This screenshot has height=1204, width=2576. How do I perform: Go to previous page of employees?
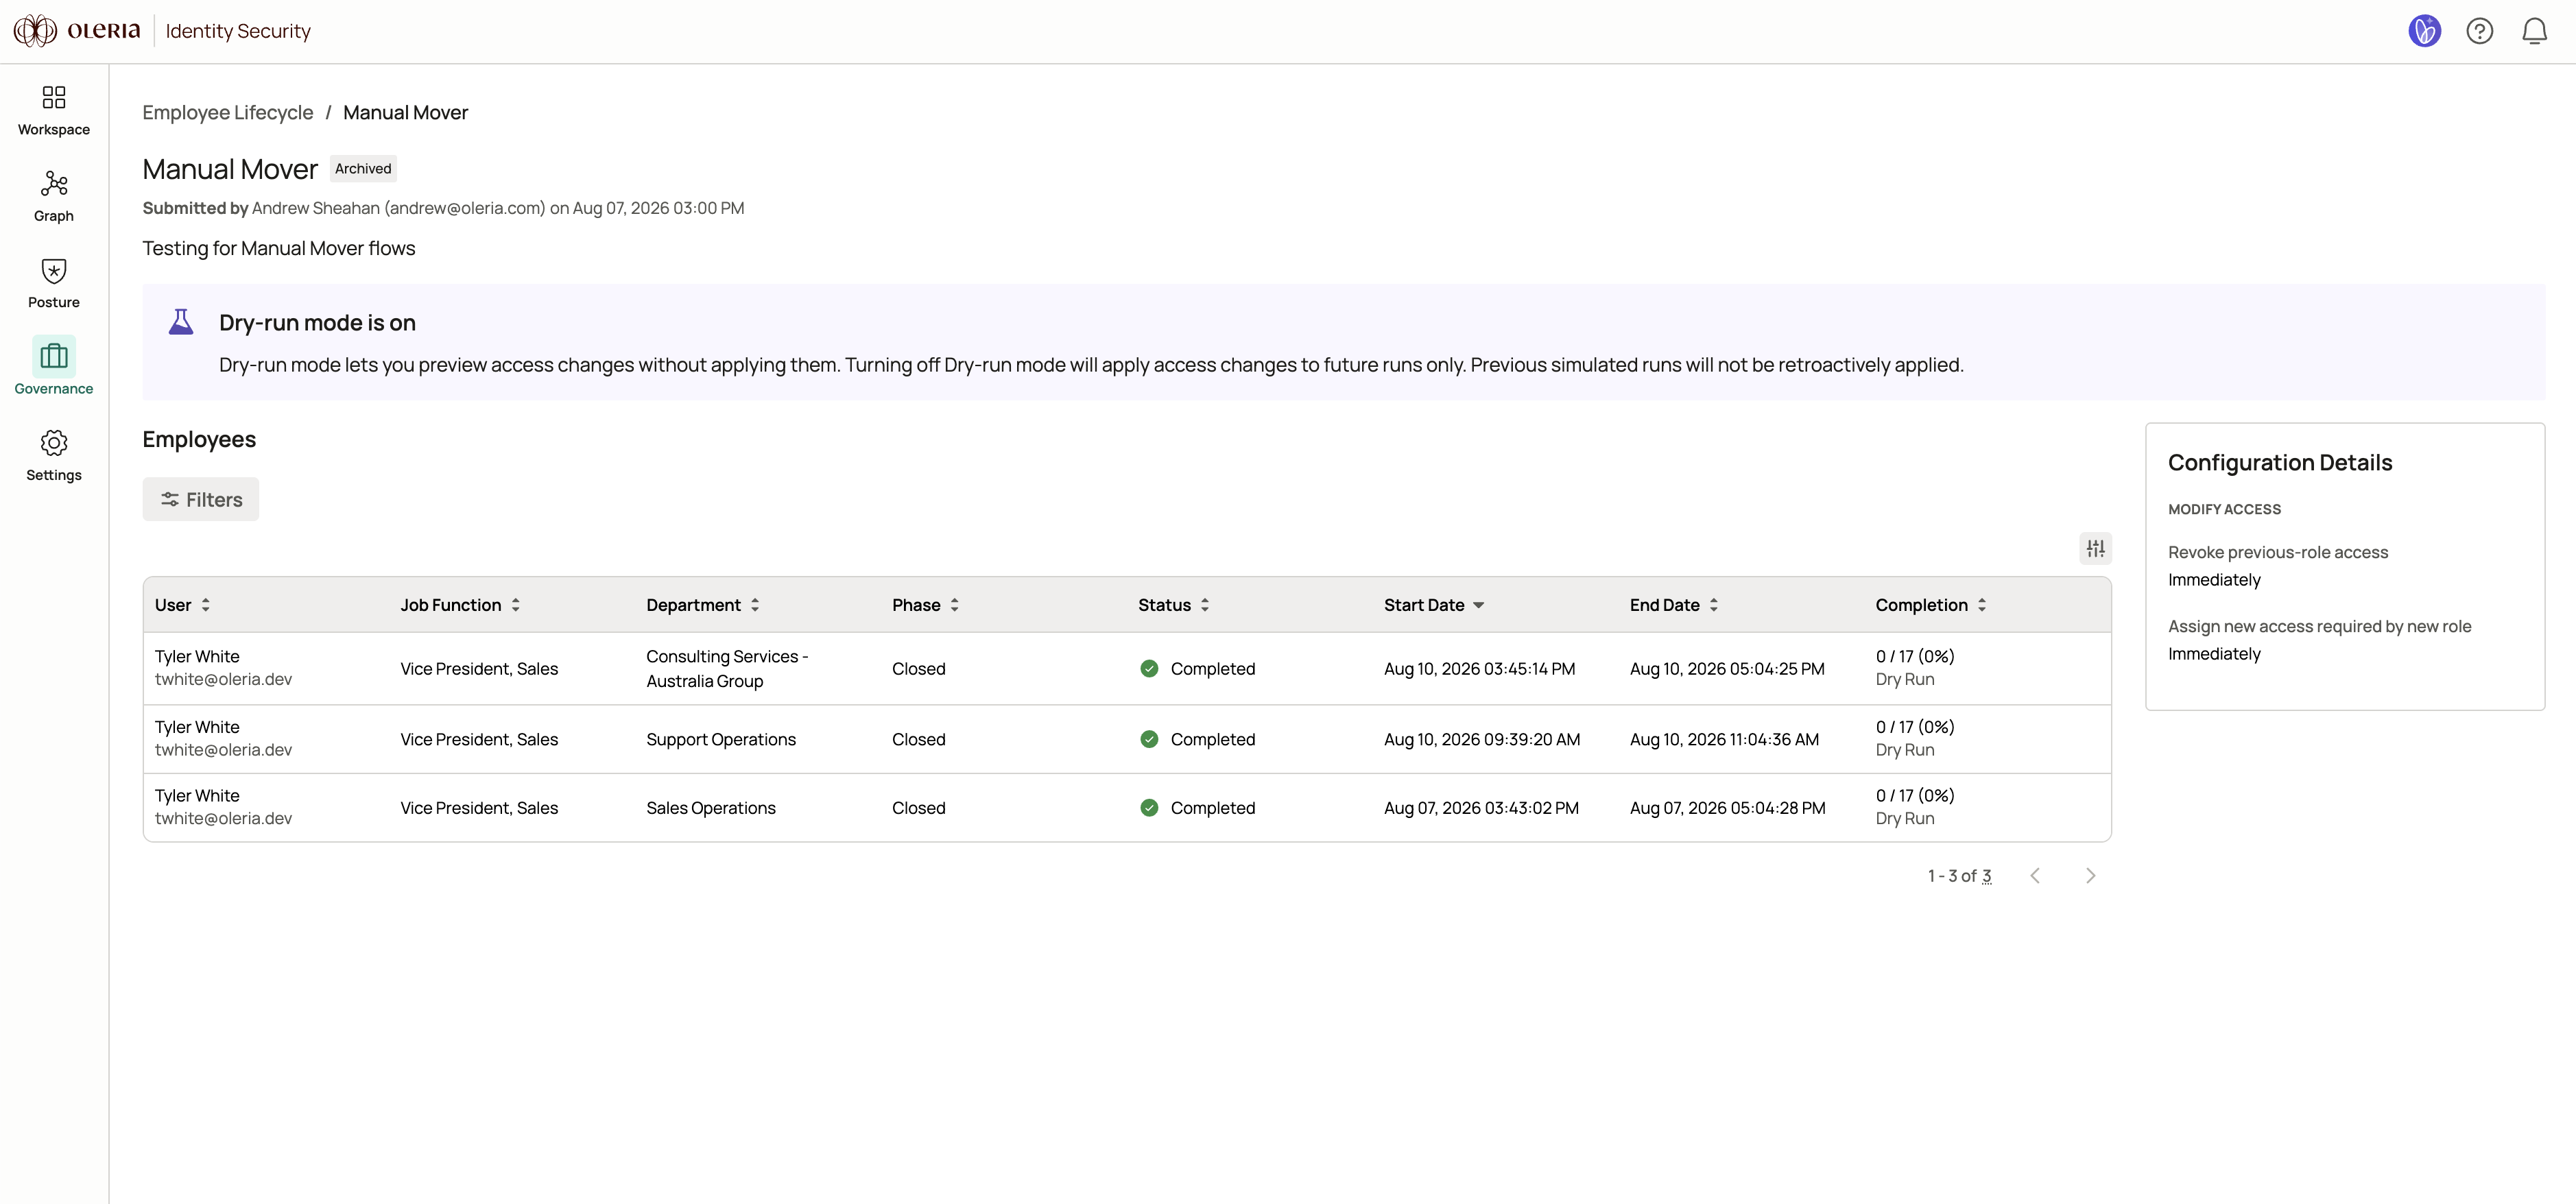2035,876
